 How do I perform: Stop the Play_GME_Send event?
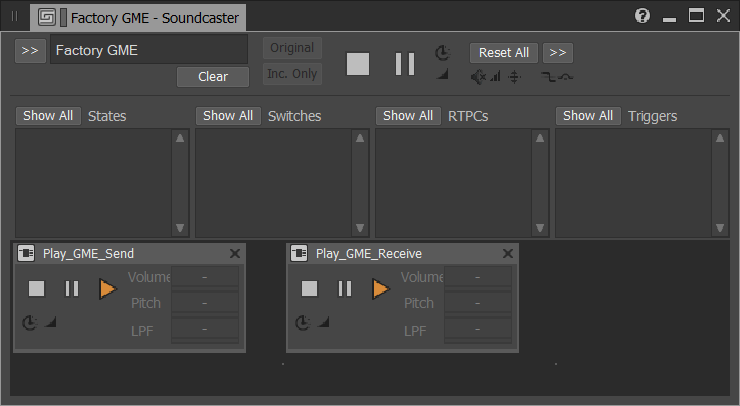[x=36, y=288]
